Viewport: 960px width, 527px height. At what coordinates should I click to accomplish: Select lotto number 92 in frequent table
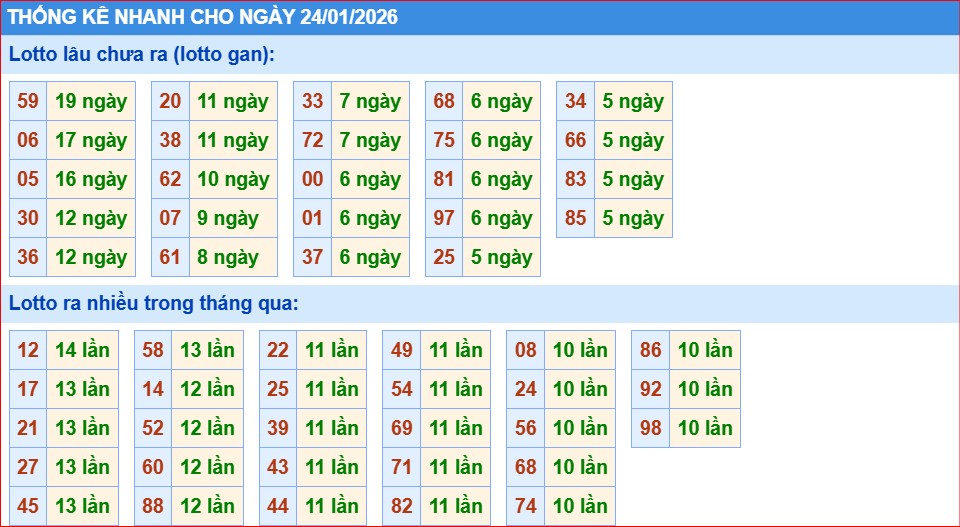651,389
